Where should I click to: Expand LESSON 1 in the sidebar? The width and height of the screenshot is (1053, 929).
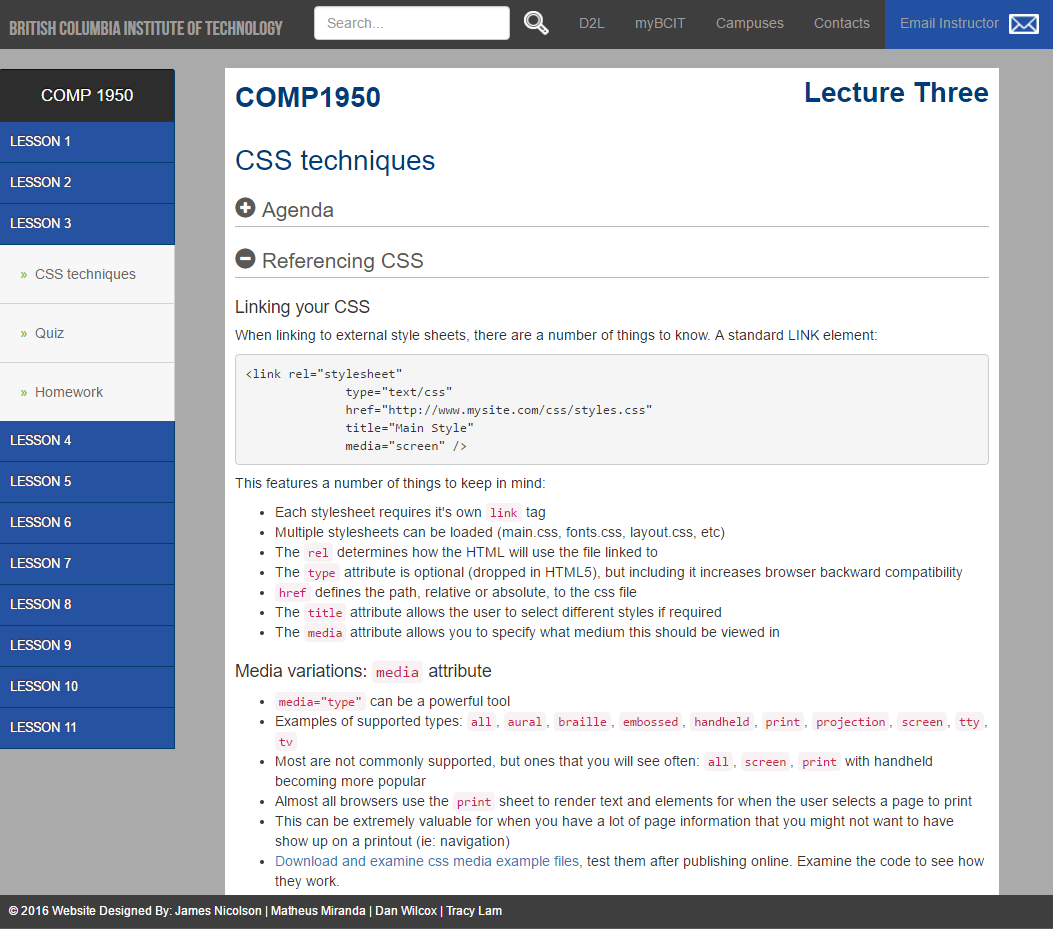coord(87,142)
